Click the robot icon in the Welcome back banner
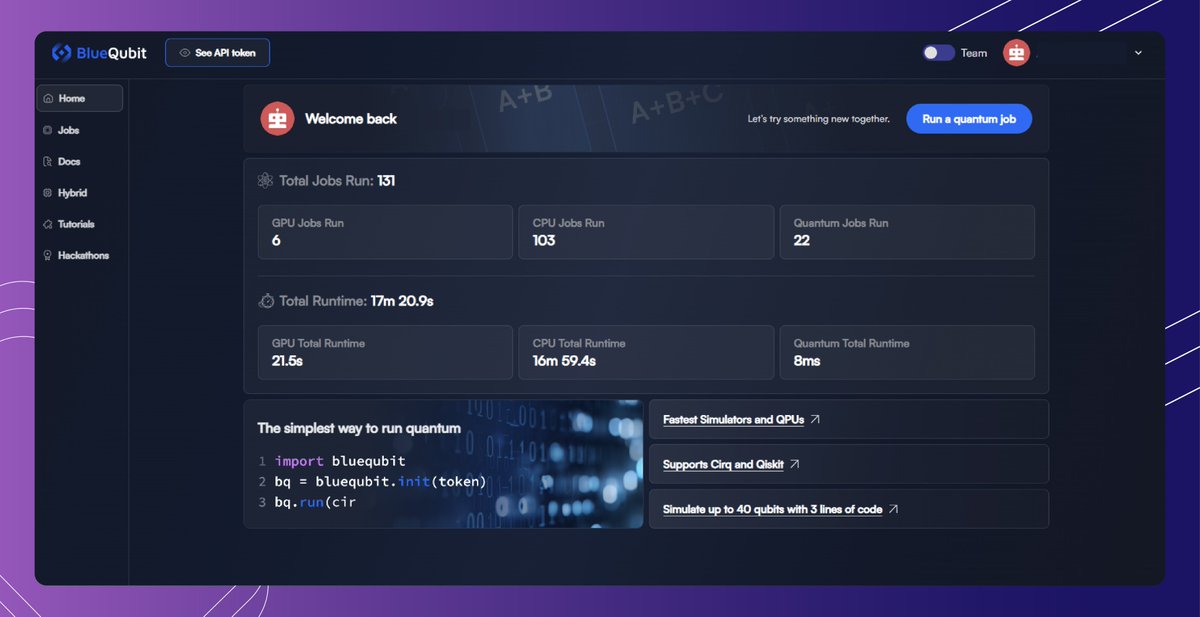The height and width of the screenshot is (617, 1200). click(276, 118)
